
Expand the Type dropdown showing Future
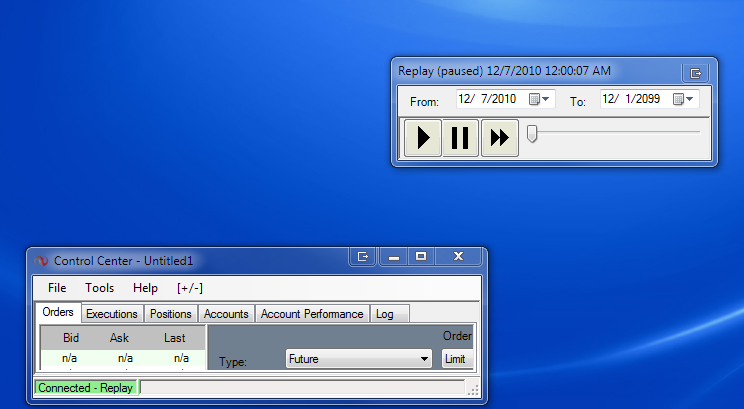(x=359, y=359)
